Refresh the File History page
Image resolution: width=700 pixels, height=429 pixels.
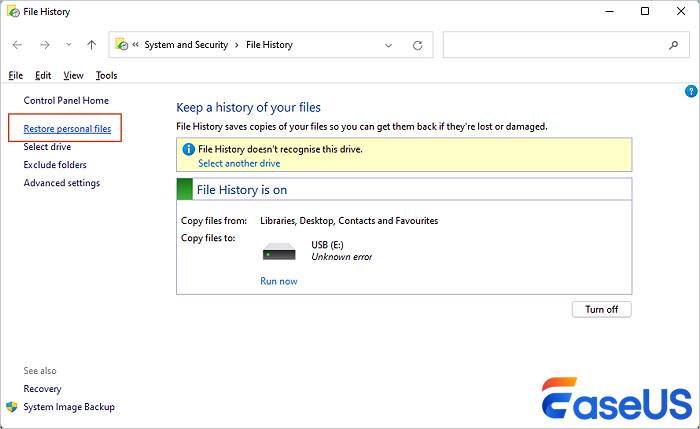coord(417,45)
